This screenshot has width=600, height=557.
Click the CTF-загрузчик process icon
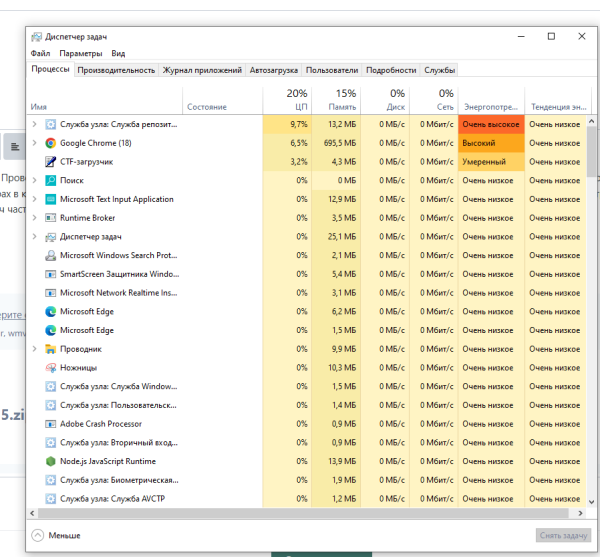tap(51, 161)
